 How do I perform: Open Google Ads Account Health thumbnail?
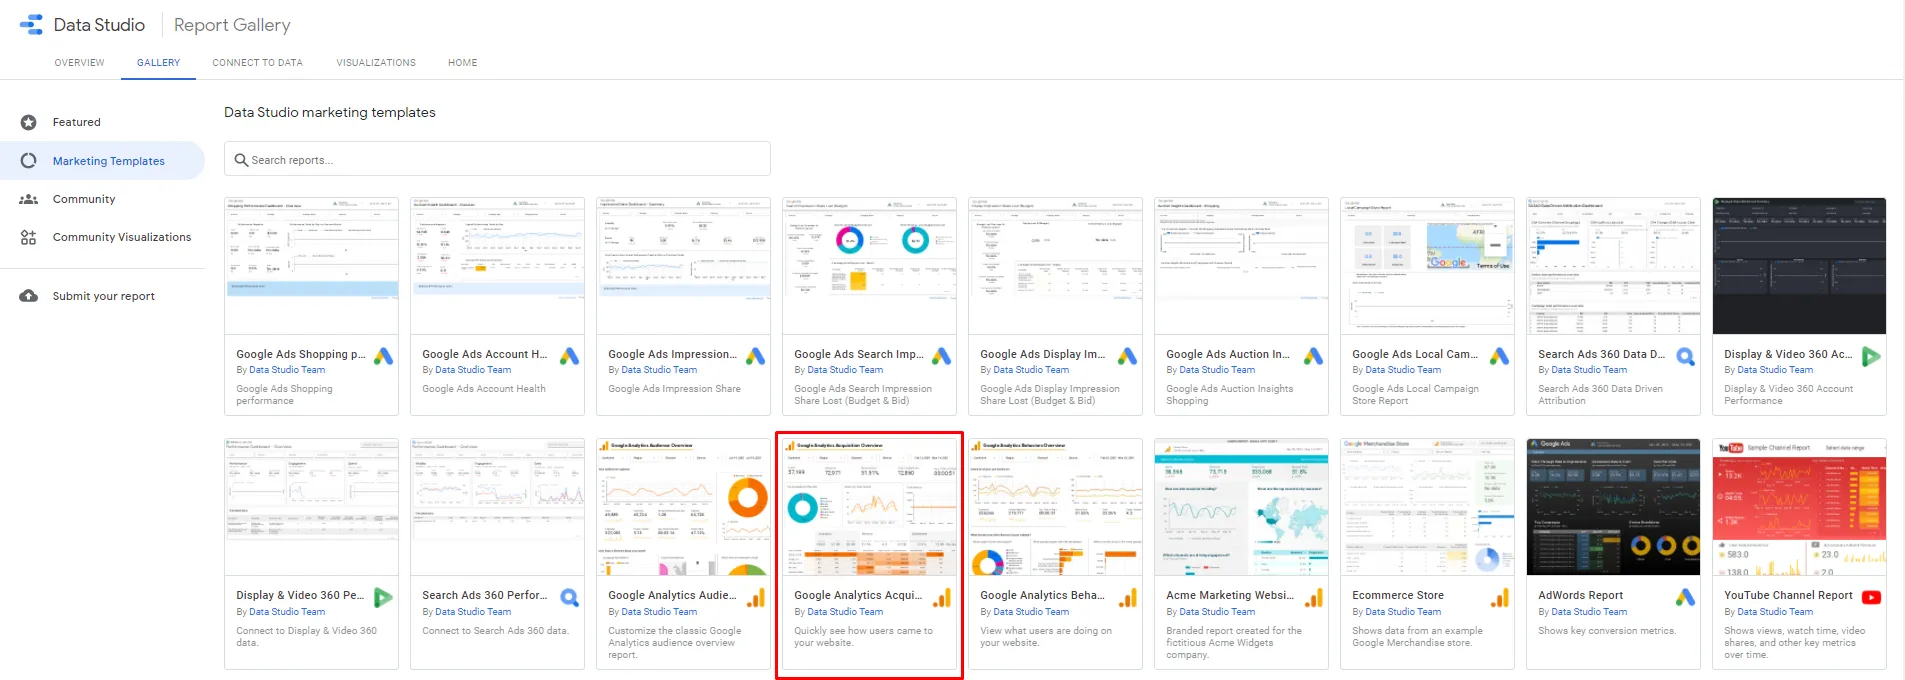pyautogui.click(x=498, y=266)
